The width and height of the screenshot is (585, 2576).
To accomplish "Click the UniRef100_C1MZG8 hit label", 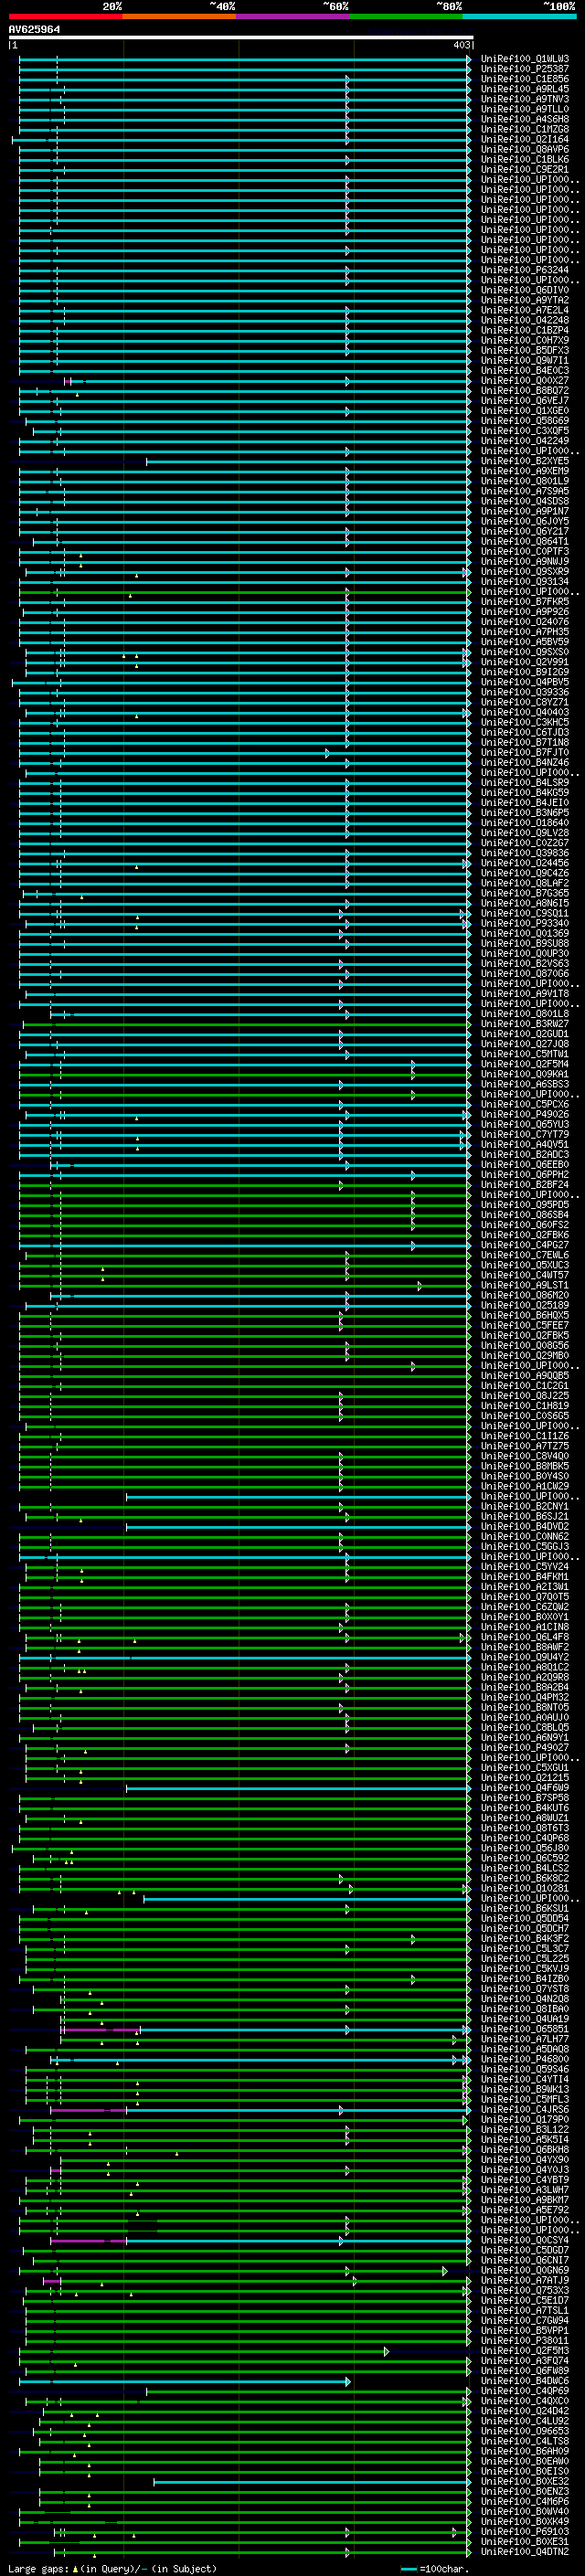I will 525,129.
